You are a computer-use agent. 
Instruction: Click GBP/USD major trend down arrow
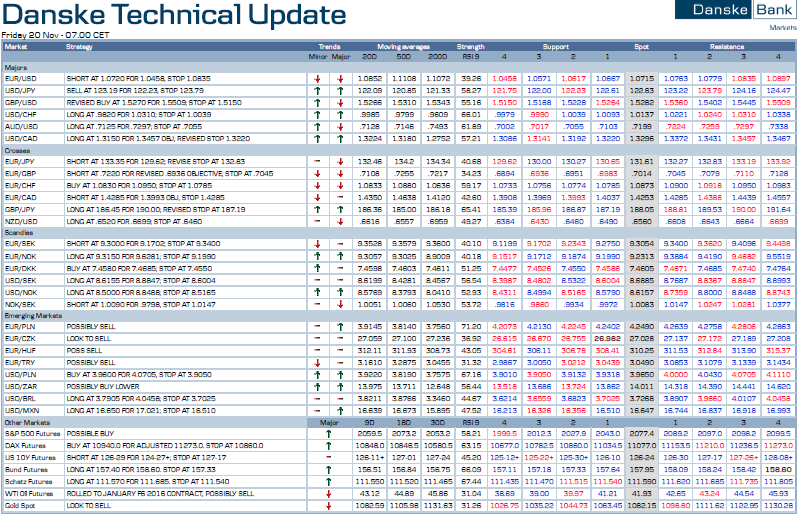[340, 102]
